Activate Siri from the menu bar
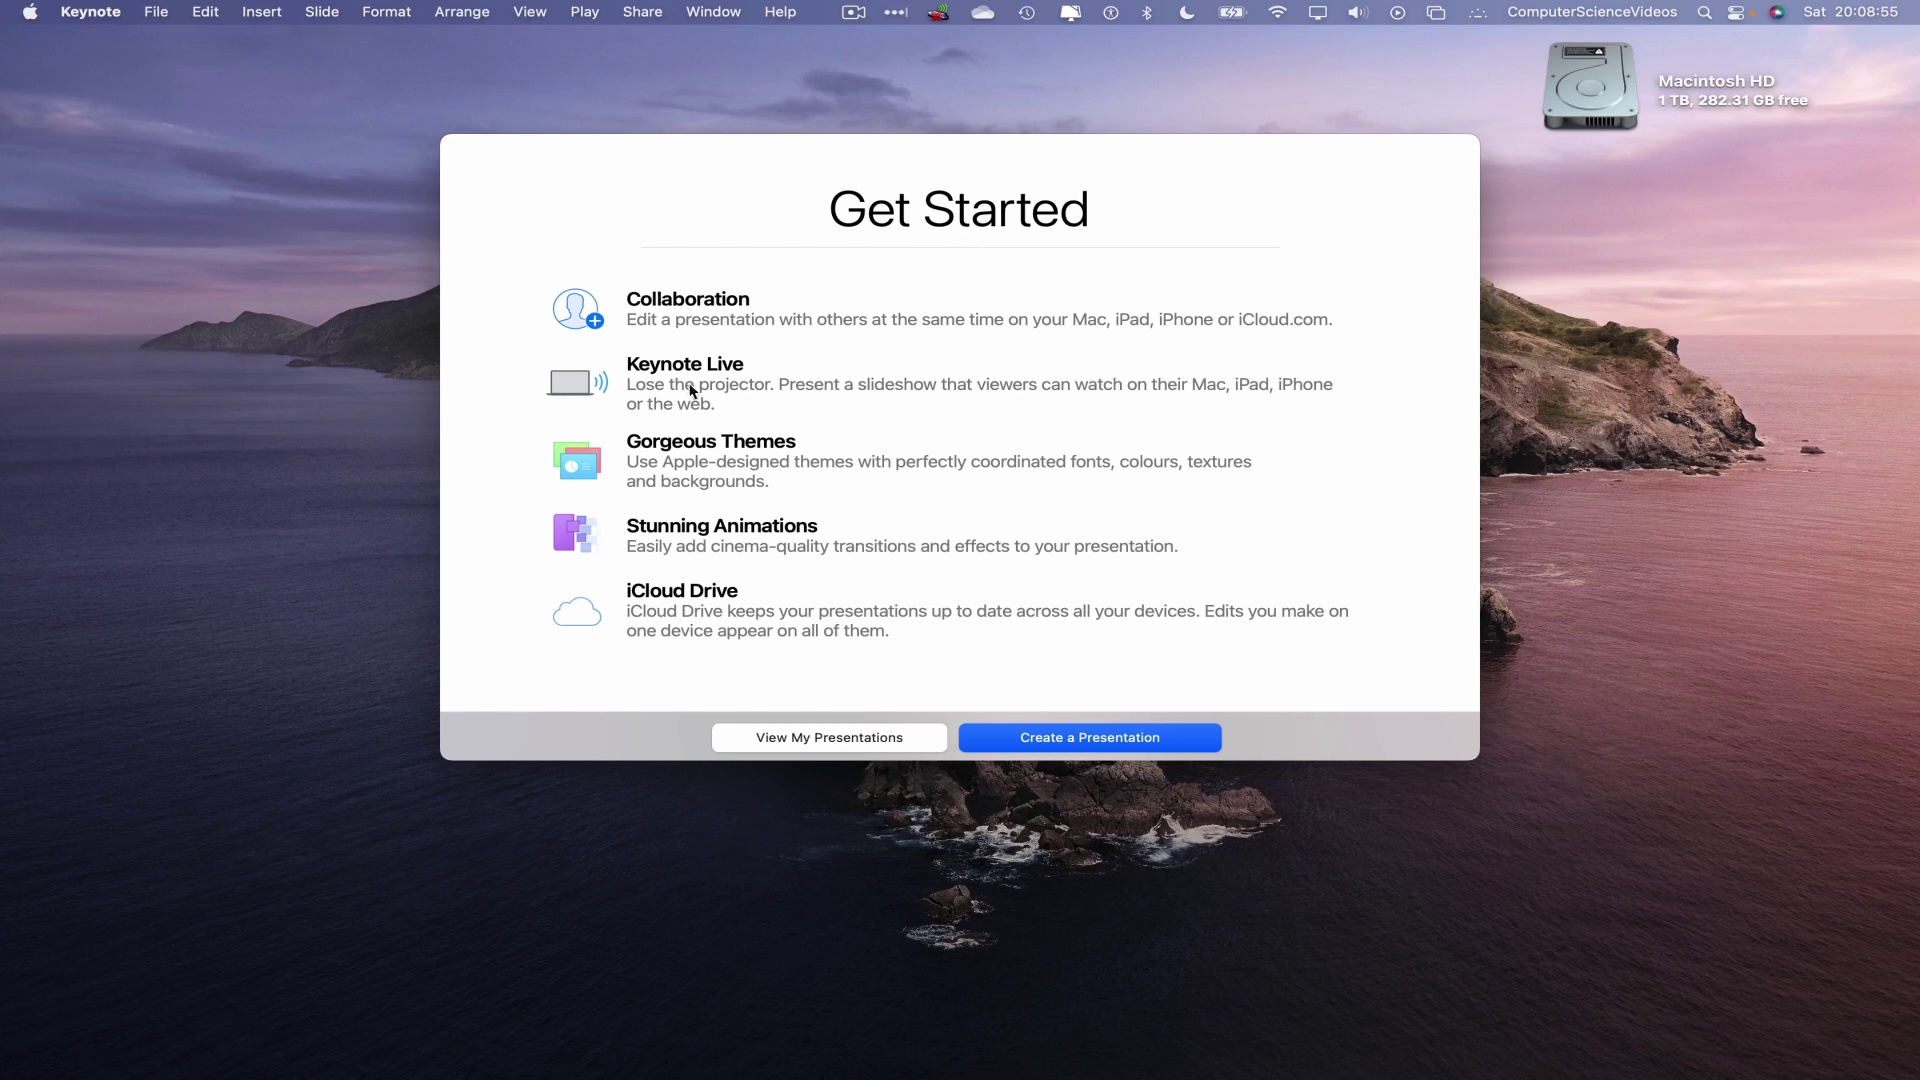Viewport: 1920px width, 1080px height. tap(1779, 12)
